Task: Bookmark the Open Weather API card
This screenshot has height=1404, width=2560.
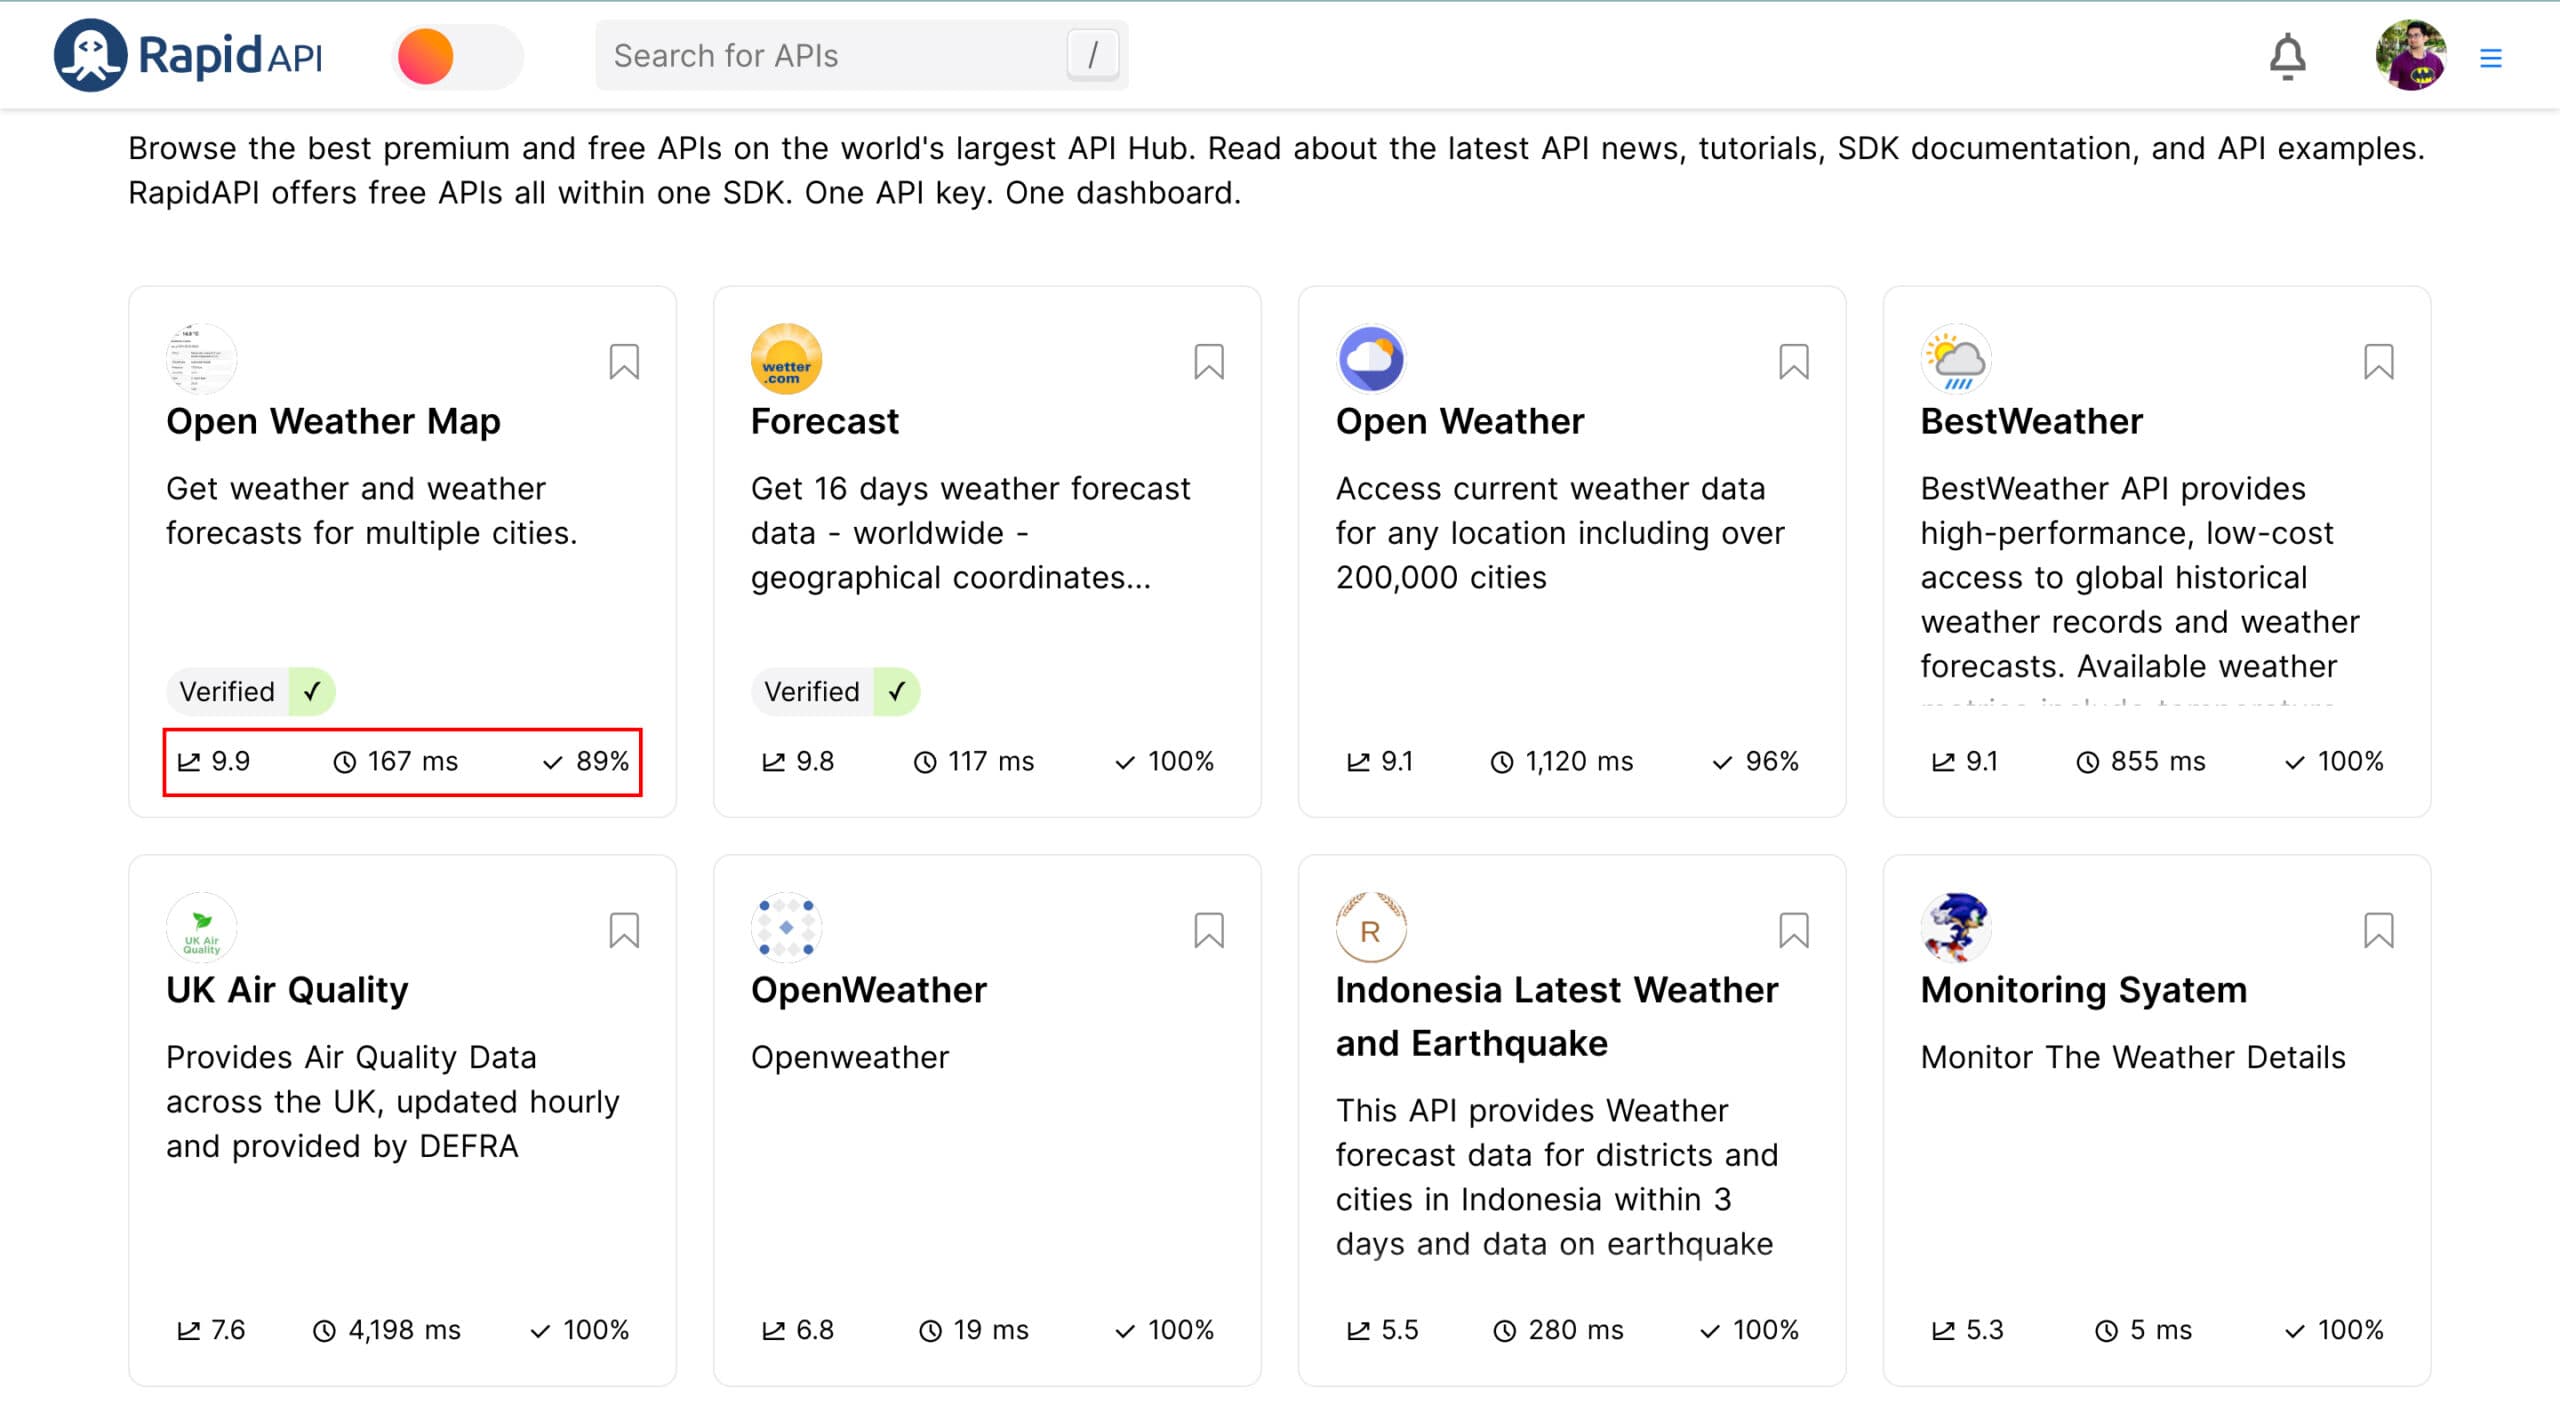Action: coord(1793,361)
